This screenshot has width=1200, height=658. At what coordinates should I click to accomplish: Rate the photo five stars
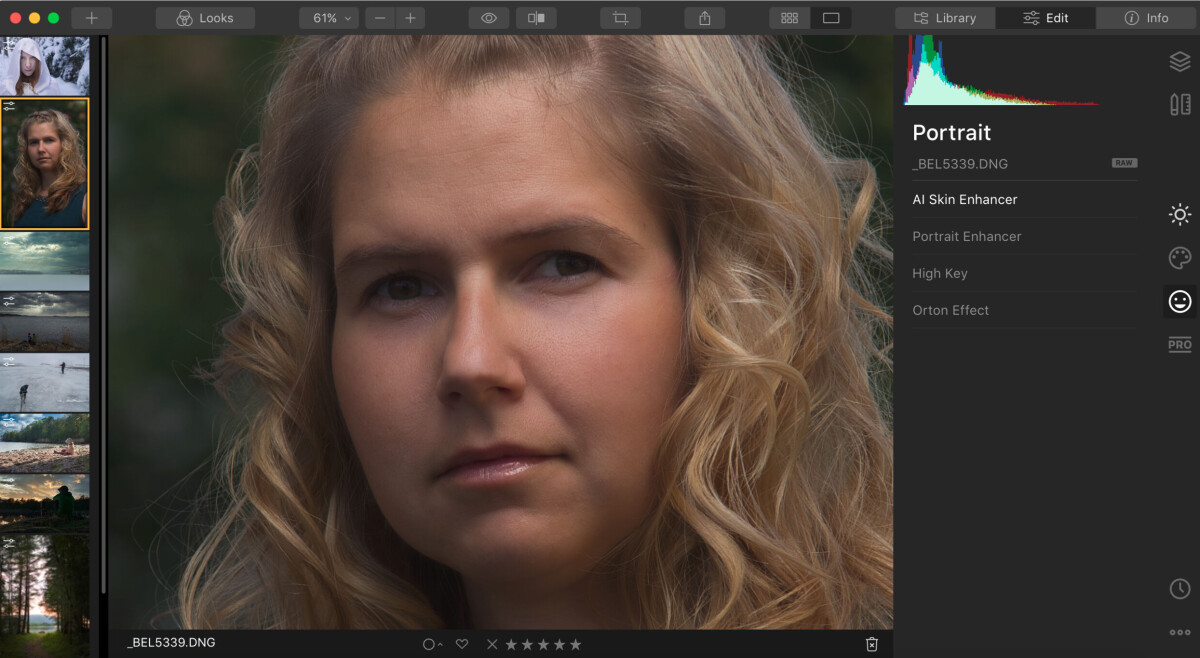click(575, 644)
